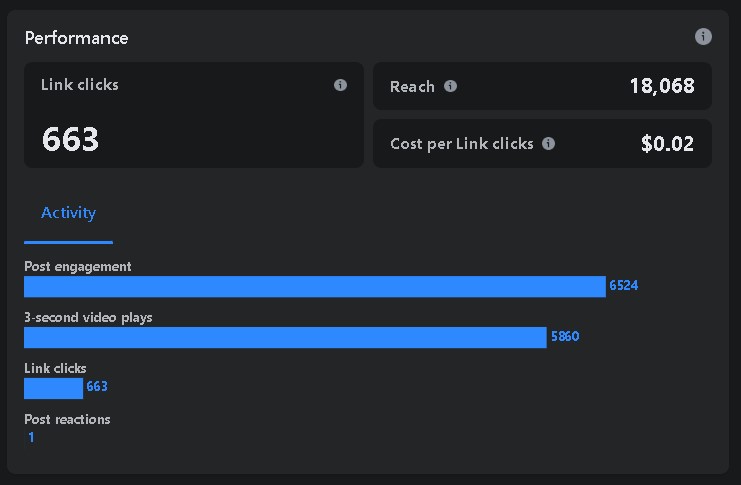Click the Performance panel info icon
Screen dimensions: 741x485
click(x=703, y=37)
